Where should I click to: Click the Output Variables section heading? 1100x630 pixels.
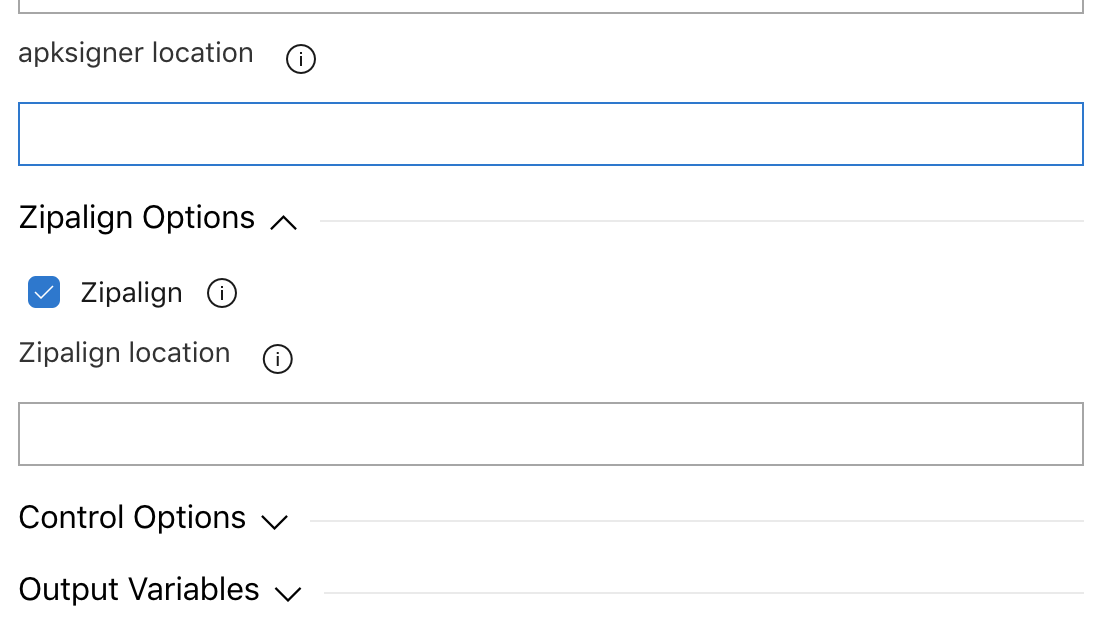pos(139,590)
